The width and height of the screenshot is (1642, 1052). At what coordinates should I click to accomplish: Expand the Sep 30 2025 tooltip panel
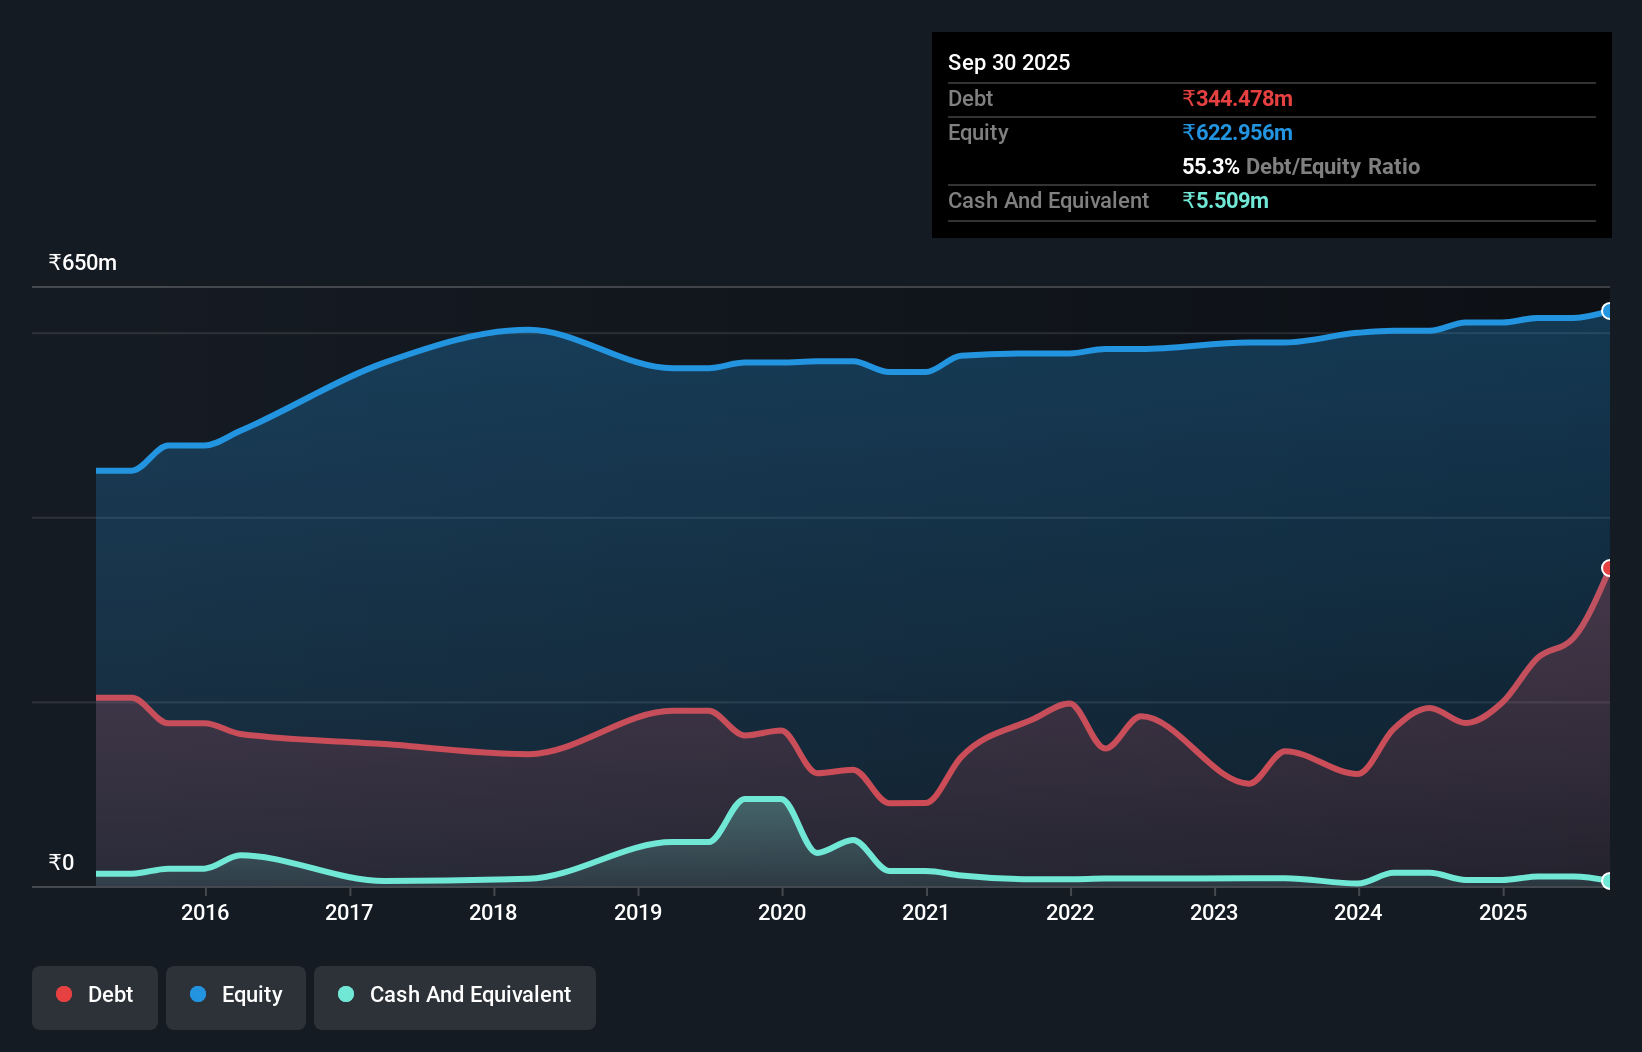(1009, 62)
